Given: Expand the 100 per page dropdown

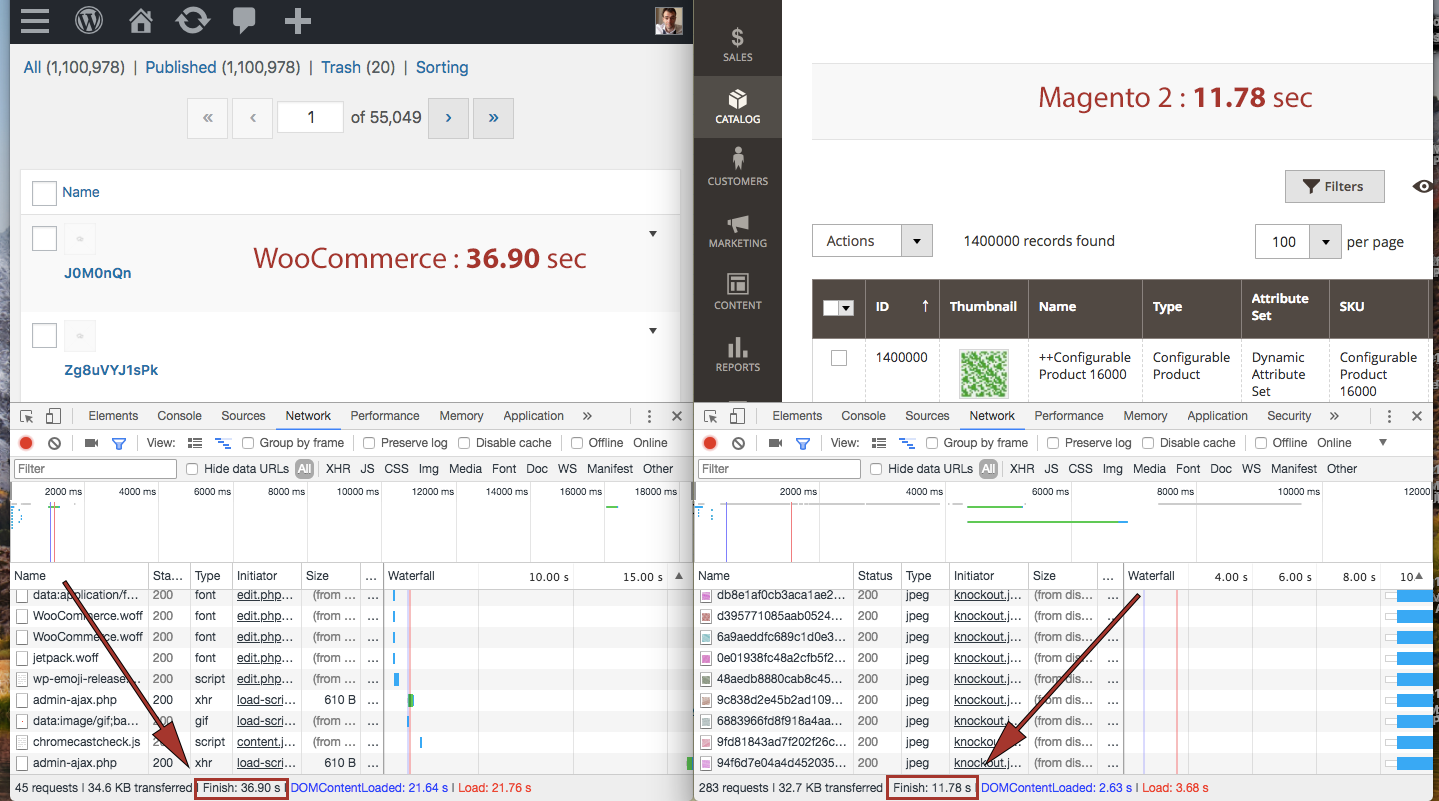Looking at the screenshot, I should (x=1325, y=241).
